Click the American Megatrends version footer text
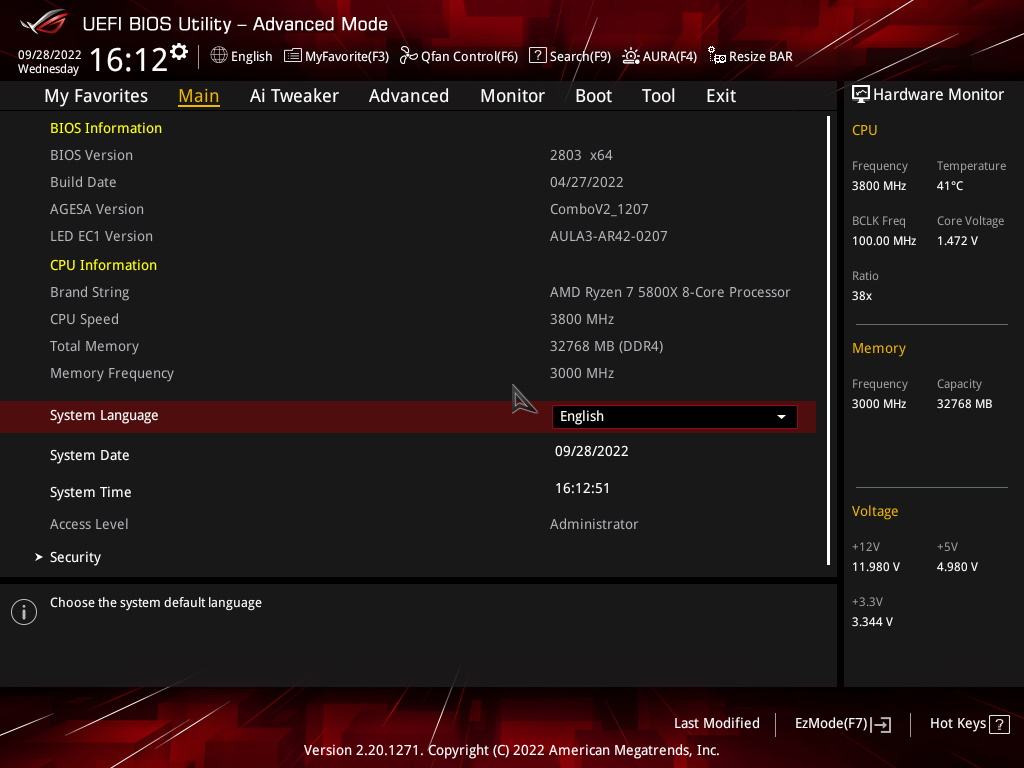Image resolution: width=1024 pixels, height=768 pixels. tap(511, 750)
